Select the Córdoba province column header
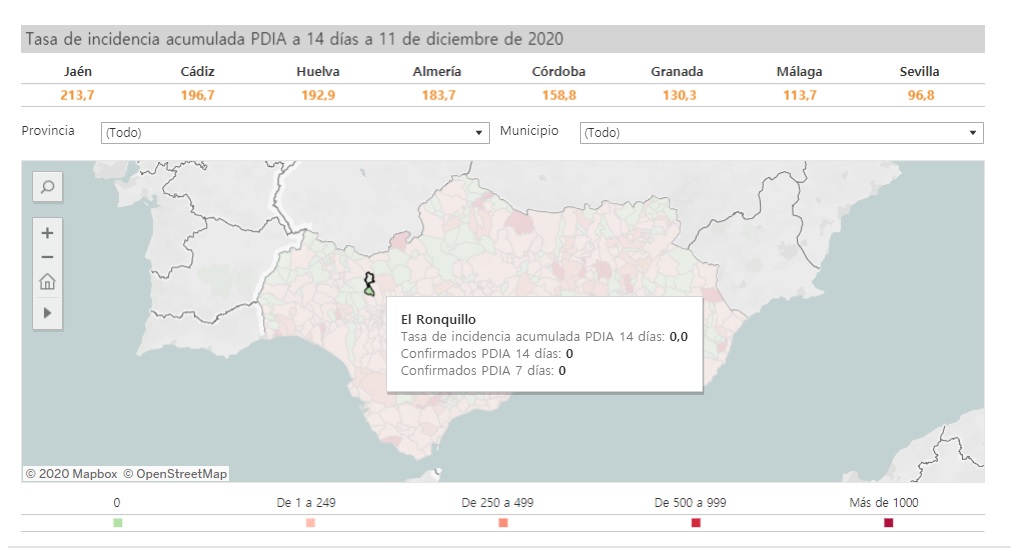The image size is (1011, 549). 558,72
